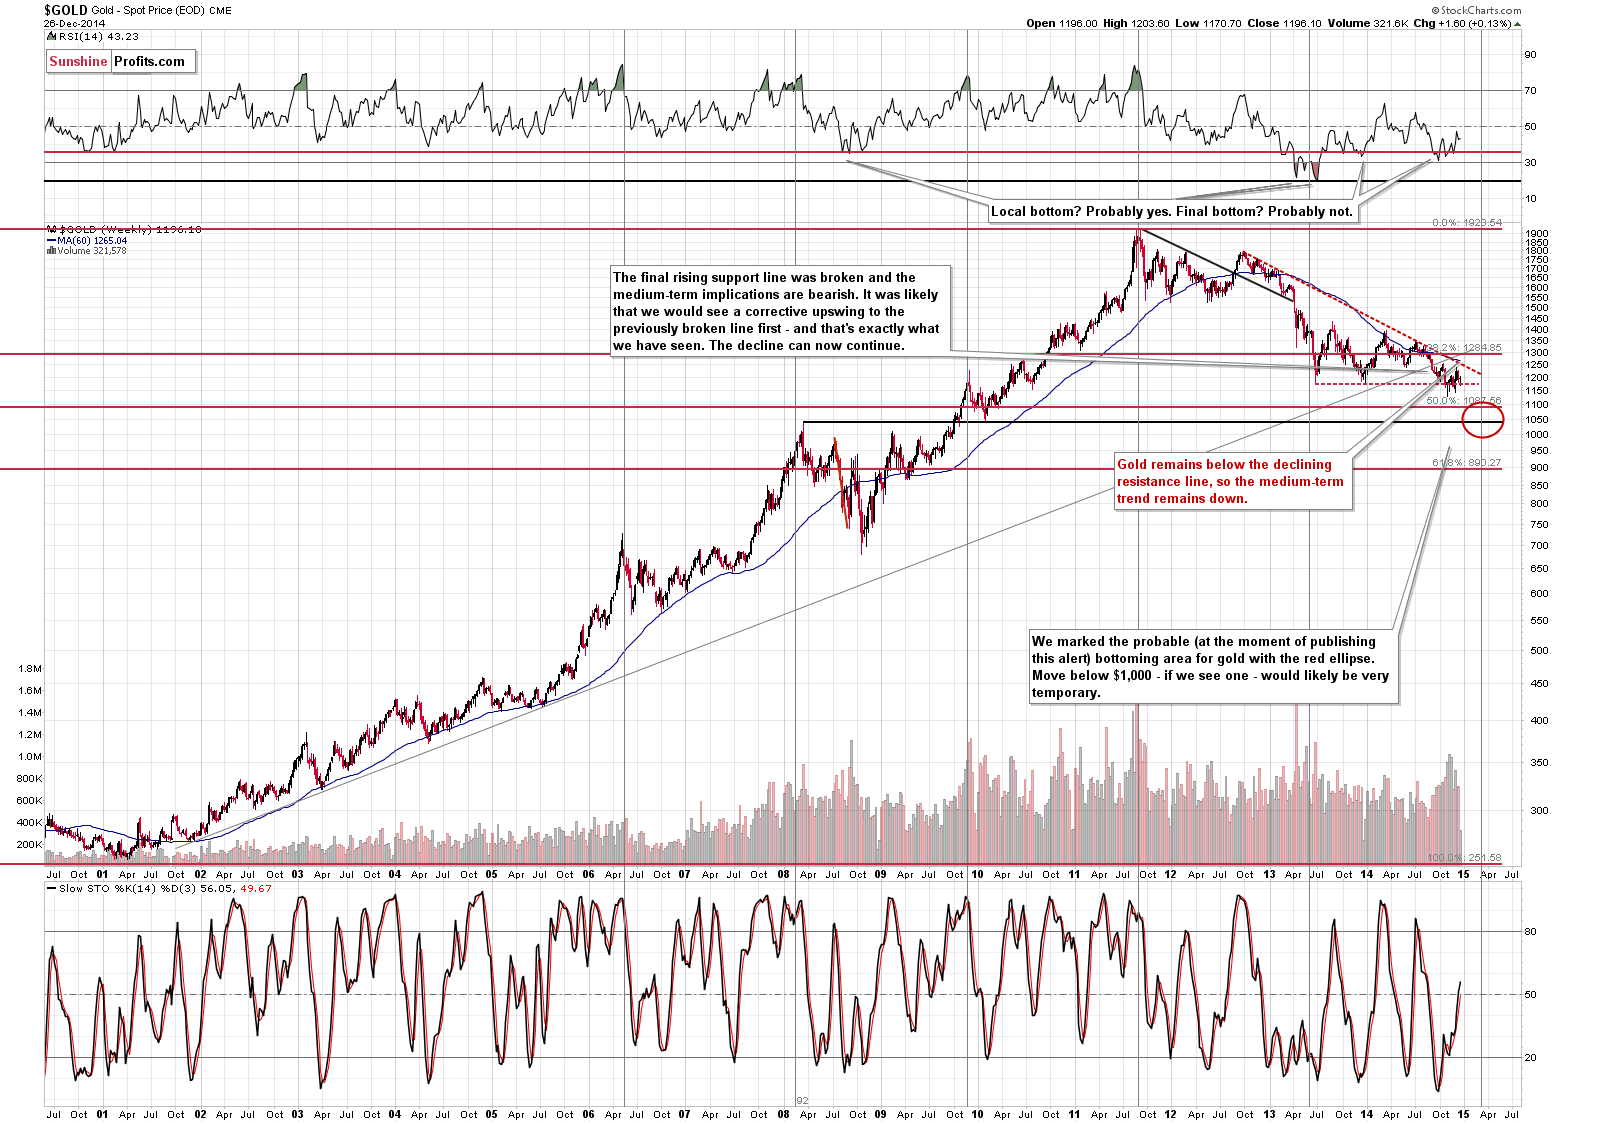Click the Fibonacci label 0.0%: 1923.54
Viewport: 1615px width, 1123px height.
[x=1467, y=223]
